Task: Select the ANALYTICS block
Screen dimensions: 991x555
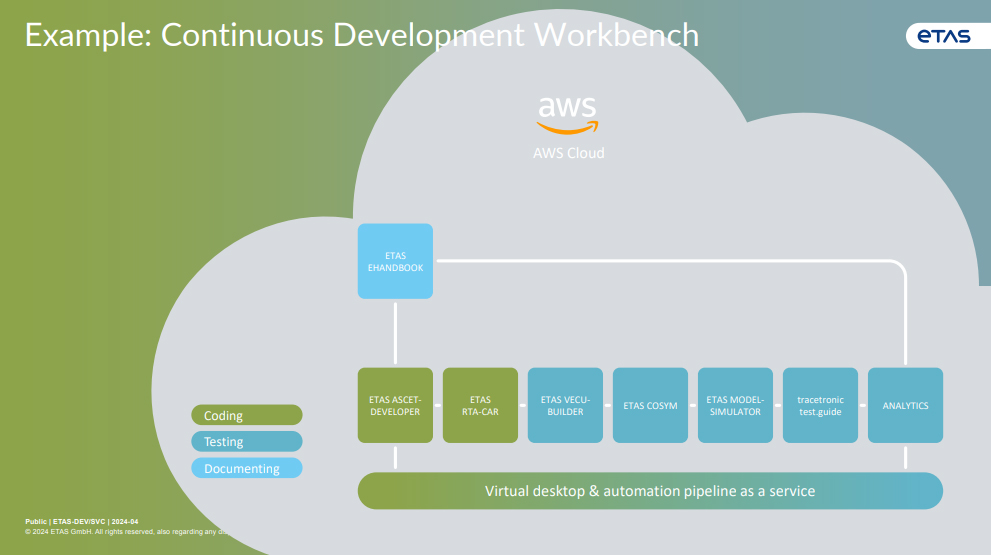Action: point(905,405)
